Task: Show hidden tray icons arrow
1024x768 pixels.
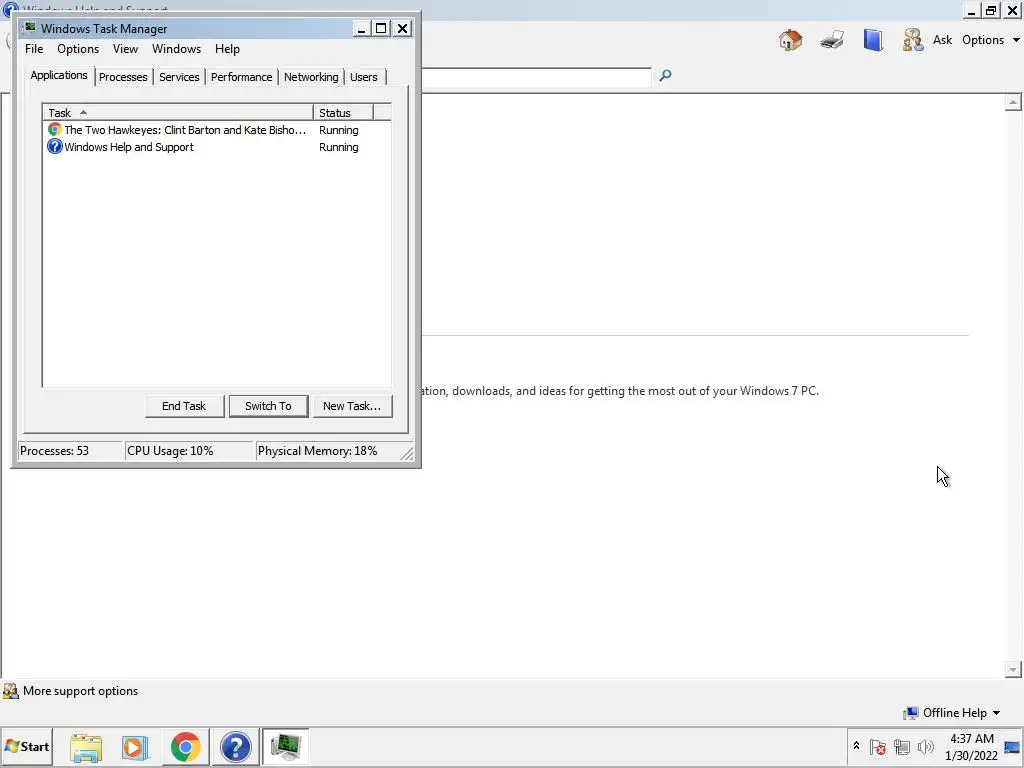Action: pos(856,746)
